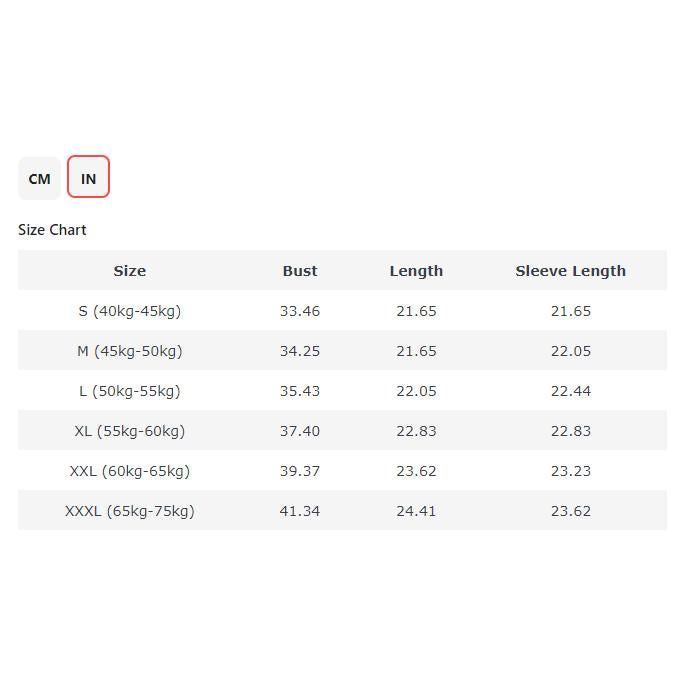Select the XXXL (65kg-75kg) size row label
The width and height of the screenshot is (682, 682).
point(130,511)
